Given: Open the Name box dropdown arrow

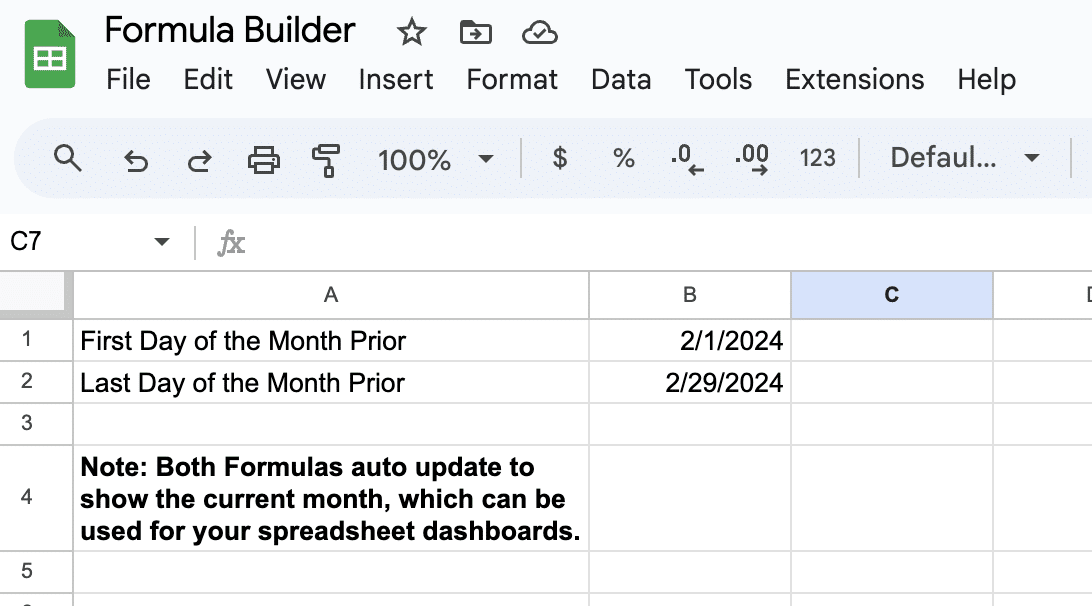Looking at the screenshot, I should (x=162, y=242).
